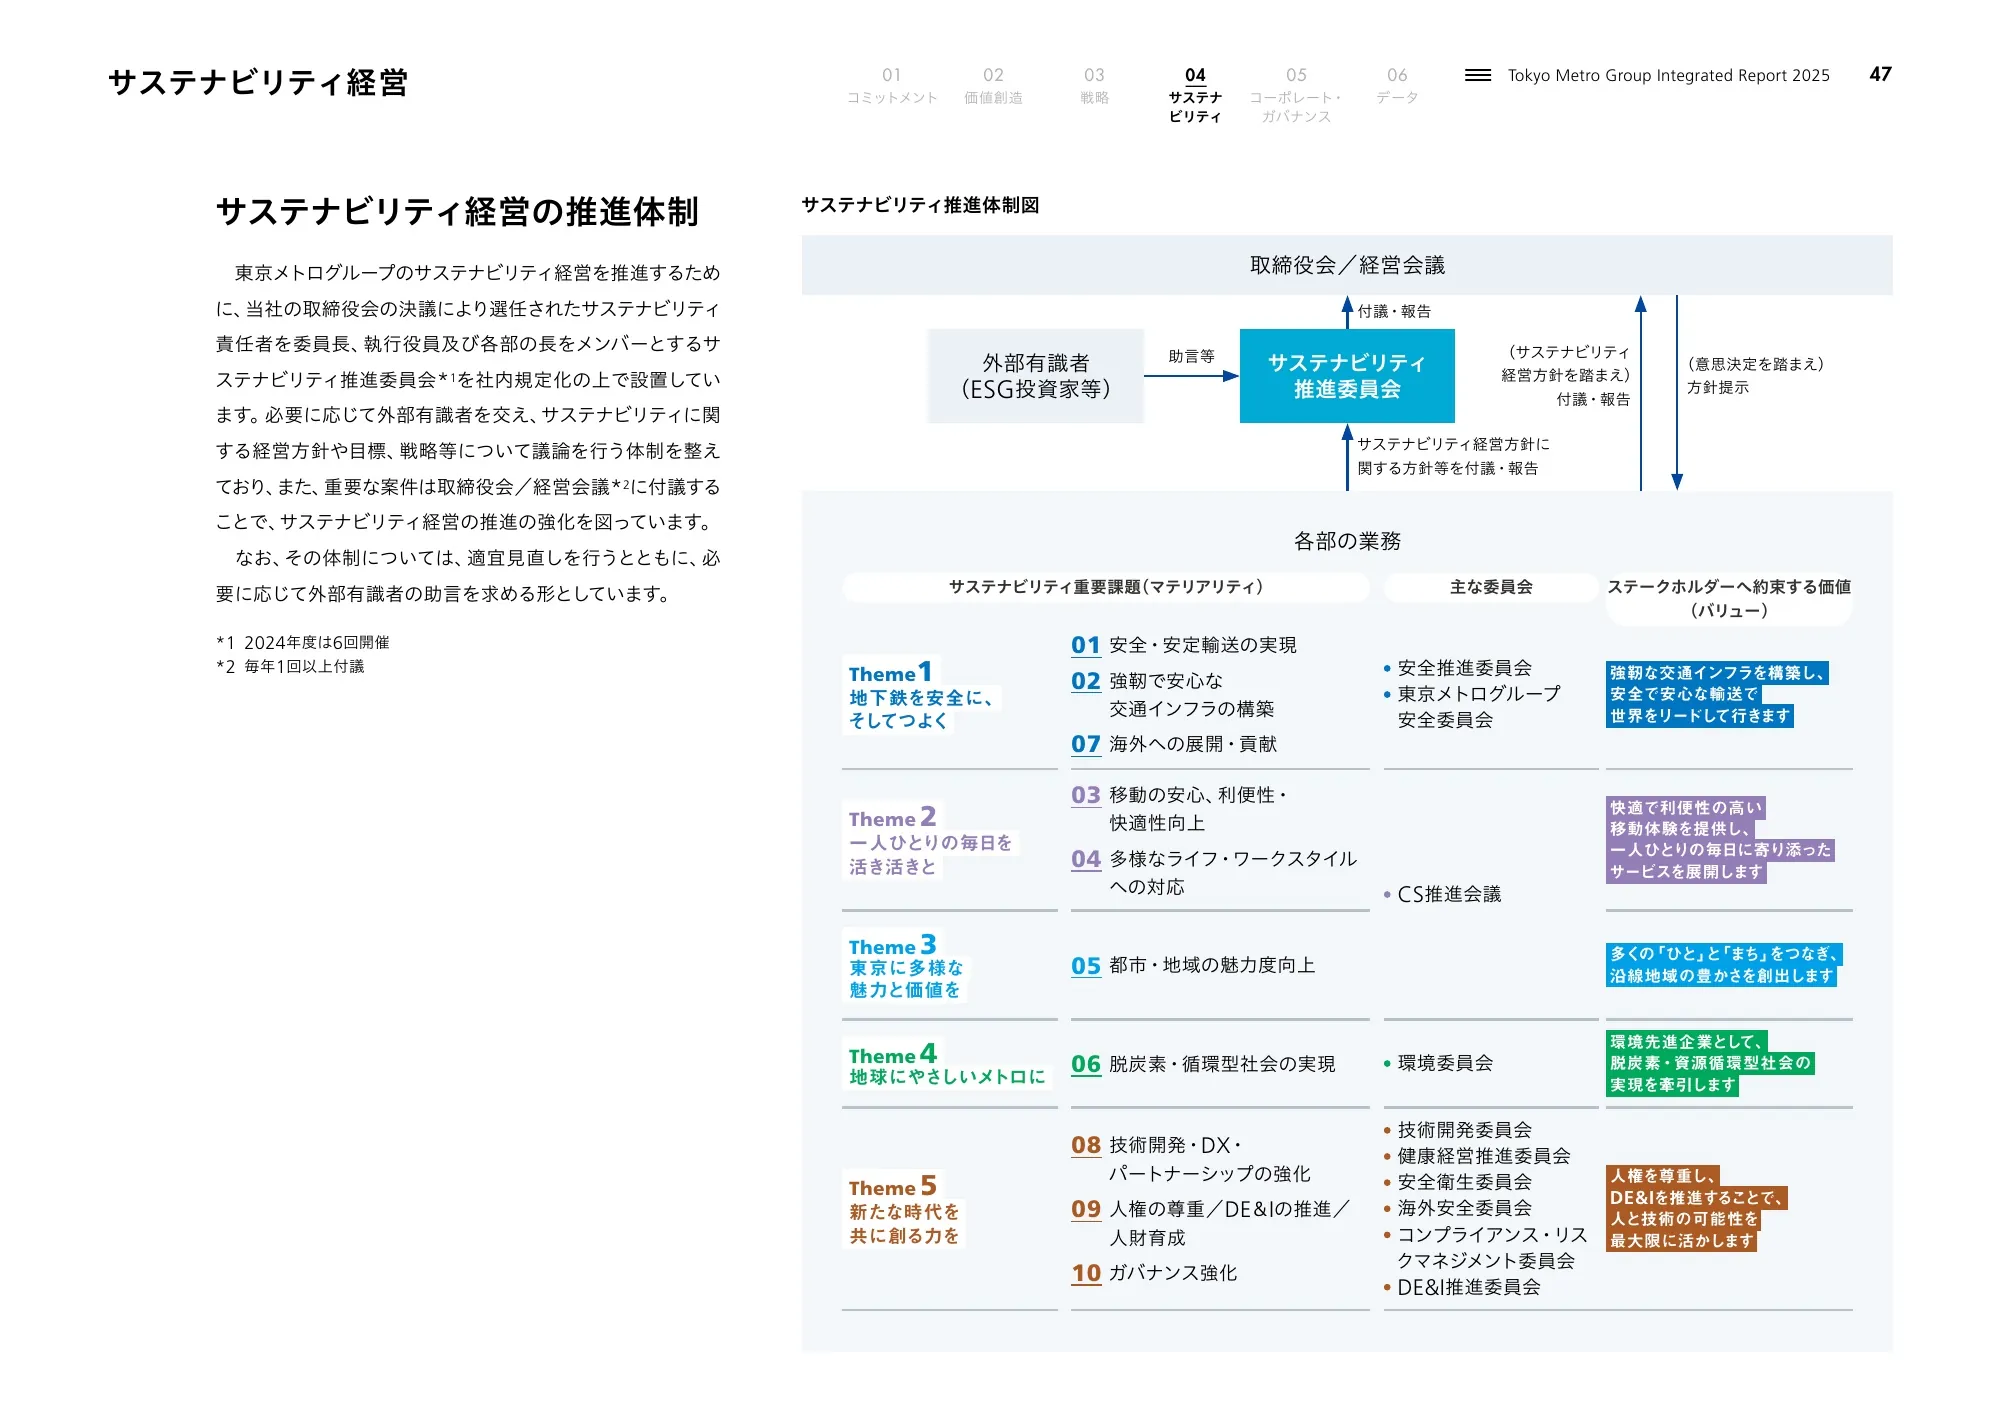Click materiality 02 強靭で安心な交通インフラの構築
Viewport: 2000px width, 1415px height.
tap(1172, 695)
